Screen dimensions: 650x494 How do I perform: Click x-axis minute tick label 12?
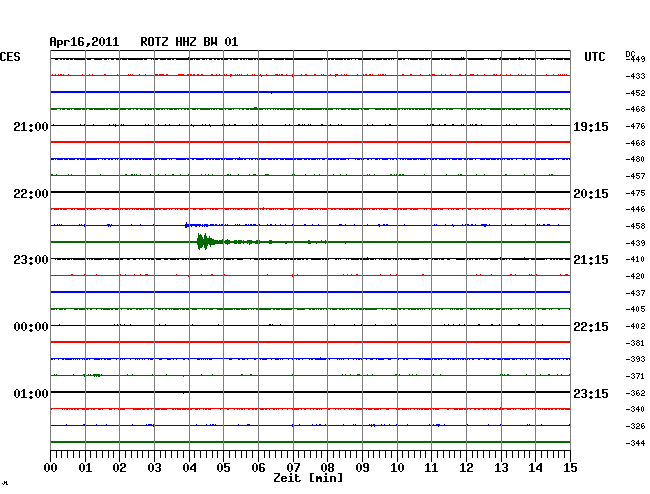466,468
